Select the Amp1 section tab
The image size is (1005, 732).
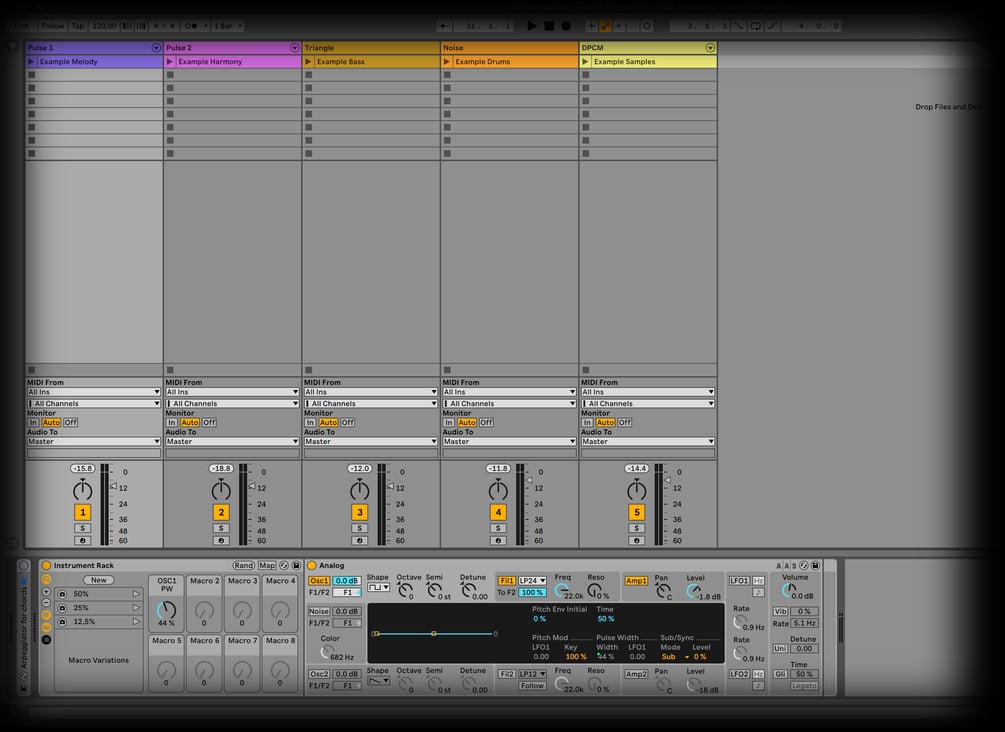coord(636,581)
